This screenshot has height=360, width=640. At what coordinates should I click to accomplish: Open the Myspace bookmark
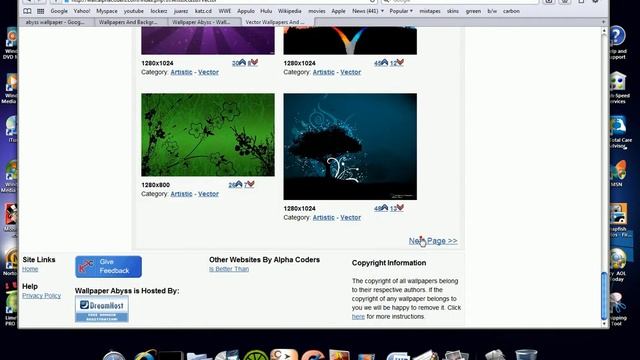tap(107, 11)
